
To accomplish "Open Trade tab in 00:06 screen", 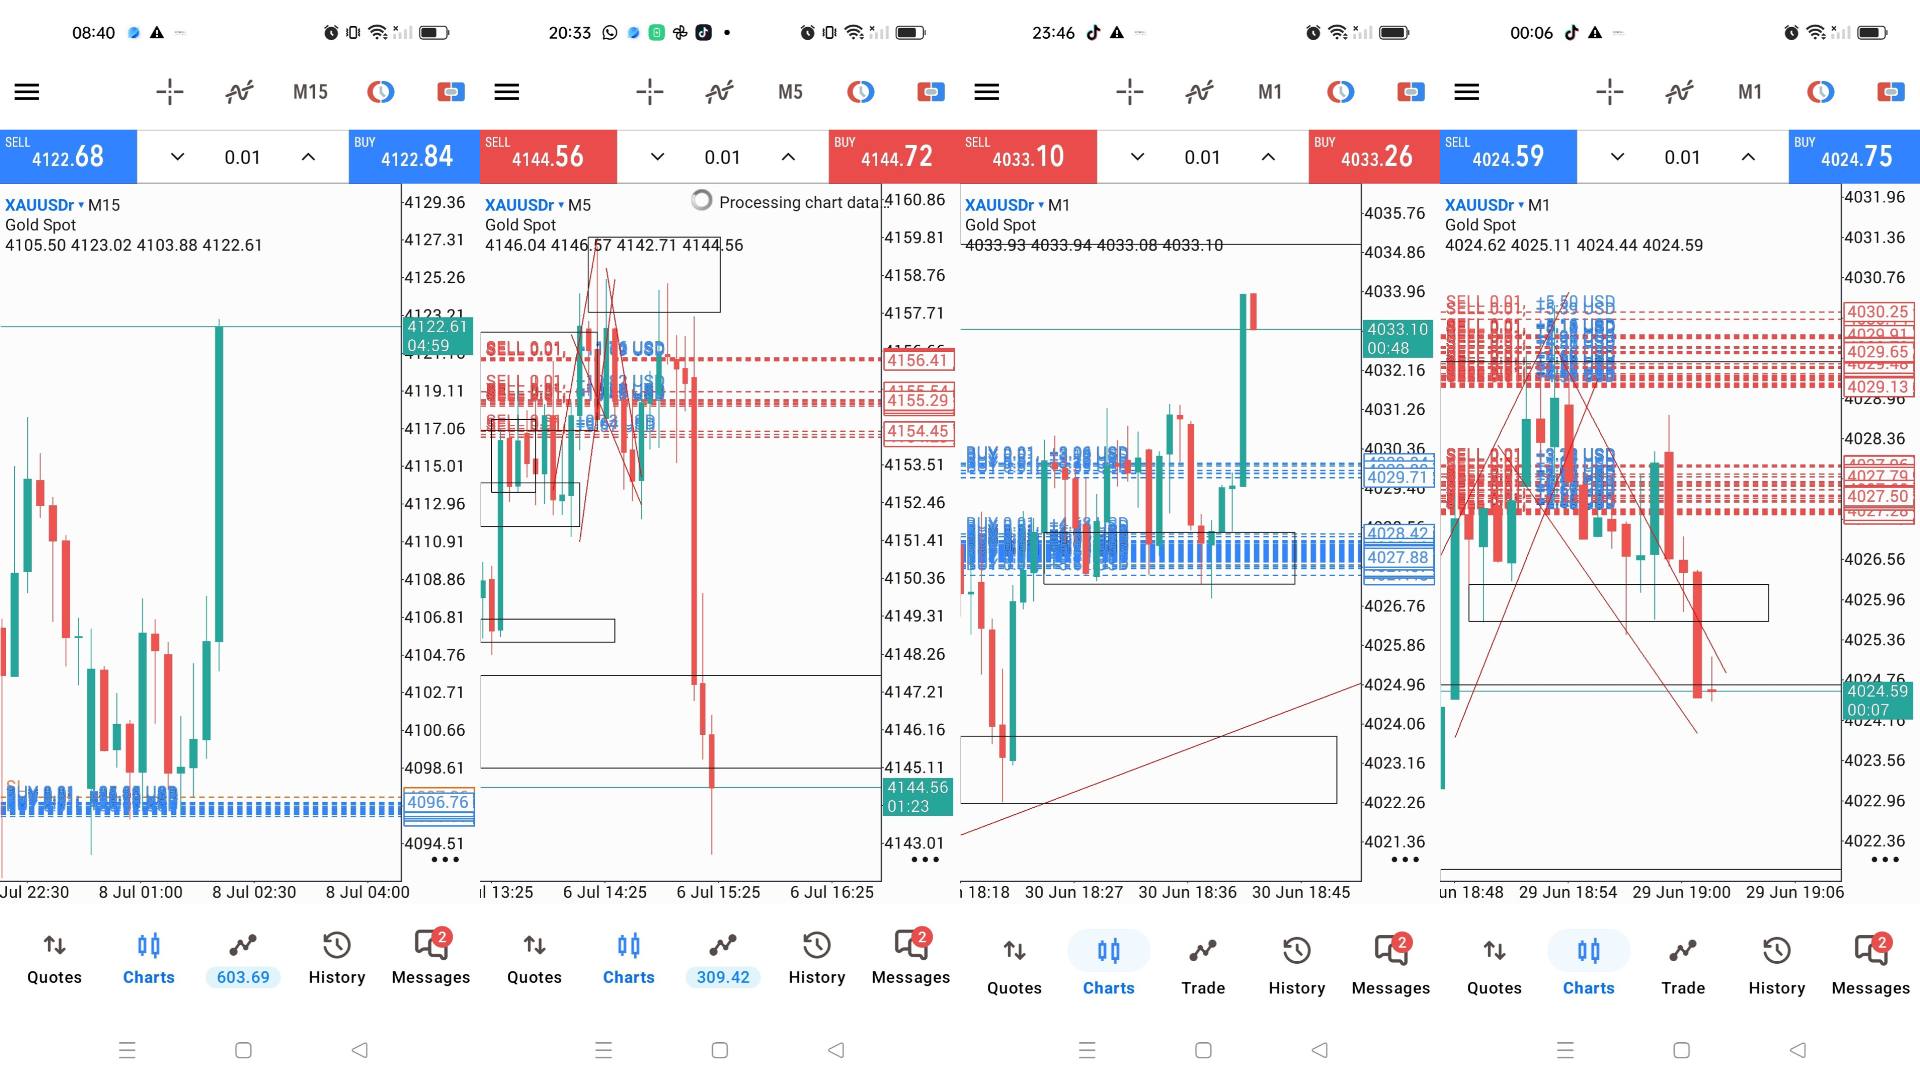I will click(x=1683, y=966).
